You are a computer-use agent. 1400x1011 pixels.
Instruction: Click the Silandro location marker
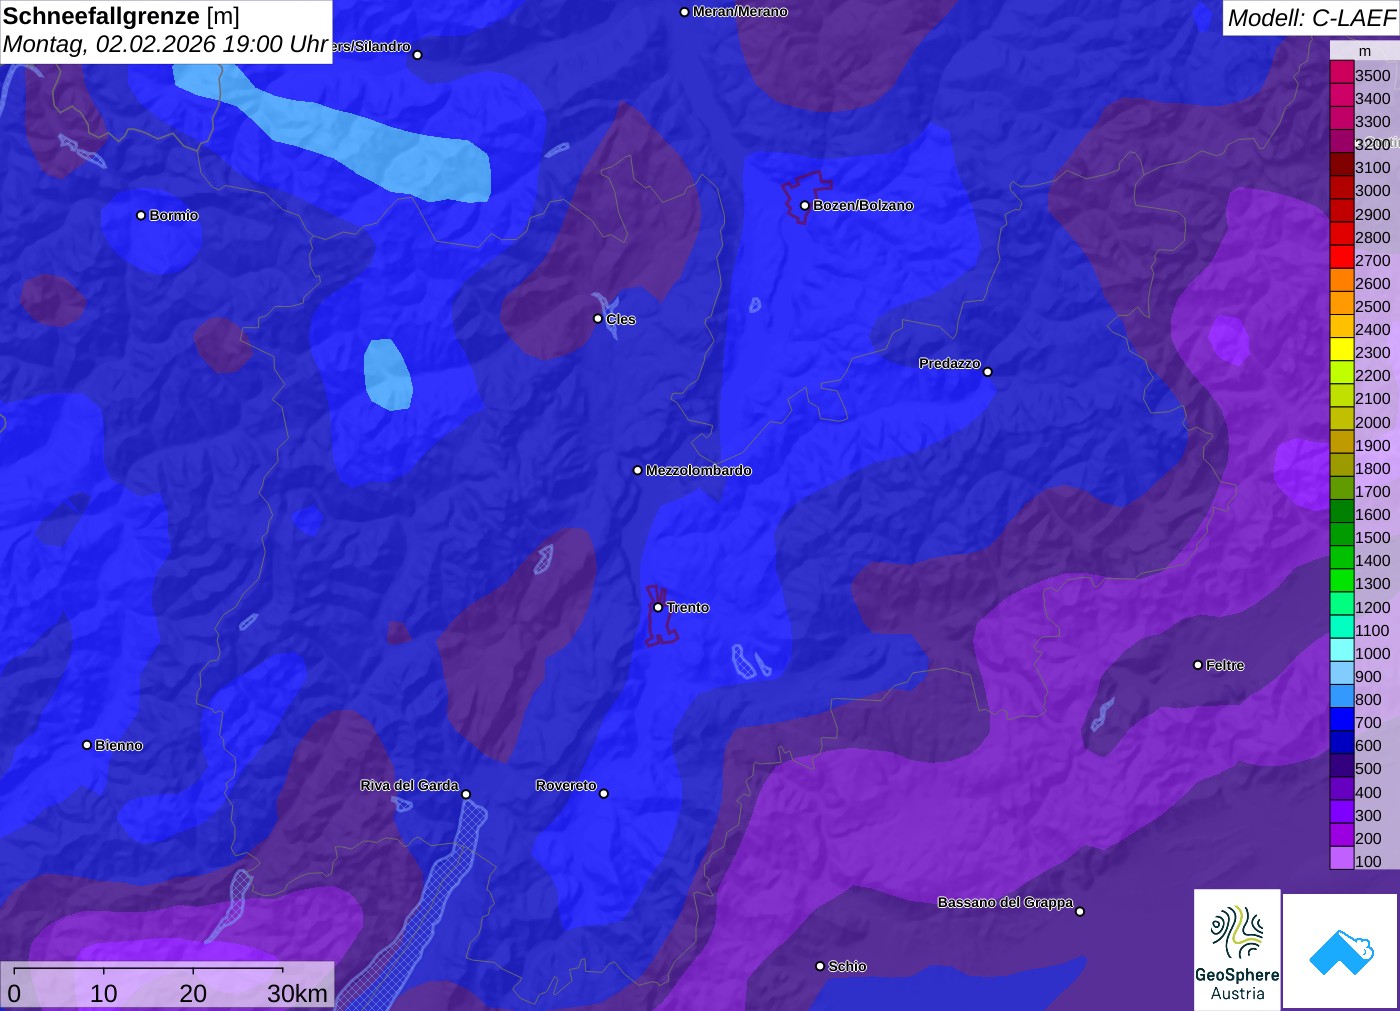pos(418,55)
